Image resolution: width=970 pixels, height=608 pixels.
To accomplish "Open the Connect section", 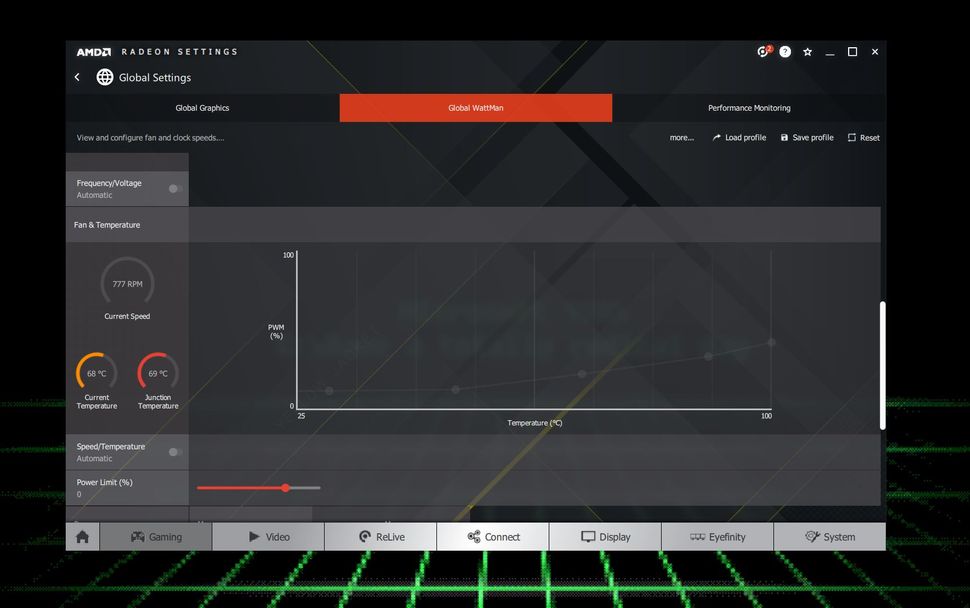I will click(492, 536).
